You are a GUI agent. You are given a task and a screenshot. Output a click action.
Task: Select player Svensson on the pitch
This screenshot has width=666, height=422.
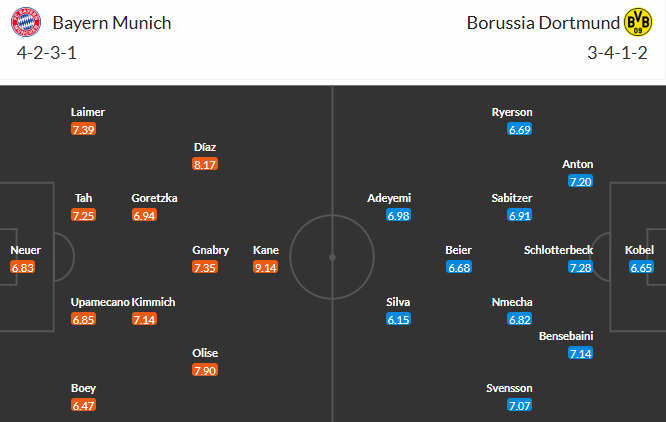511,388
